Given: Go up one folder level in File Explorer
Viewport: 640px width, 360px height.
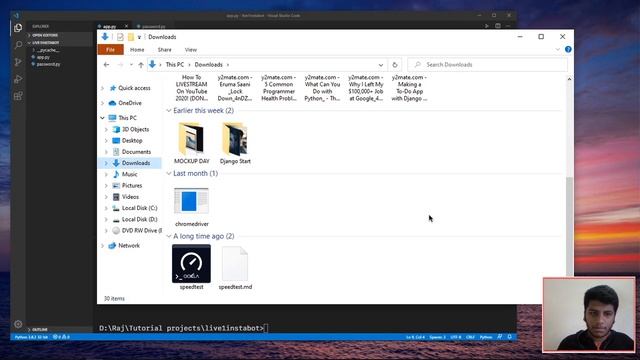Looking at the screenshot, I should click(141, 64).
